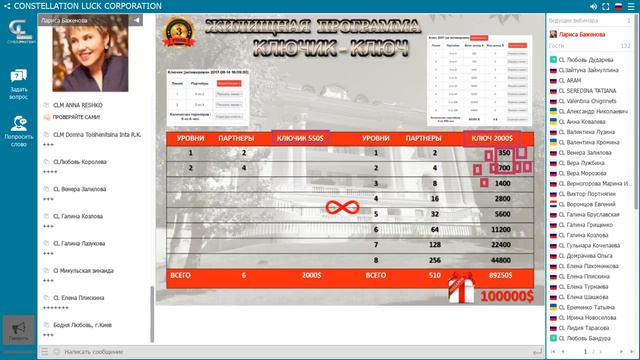640x360 pixels.
Task: Go to next guest list page arrow
Action: click(x=621, y=351)
